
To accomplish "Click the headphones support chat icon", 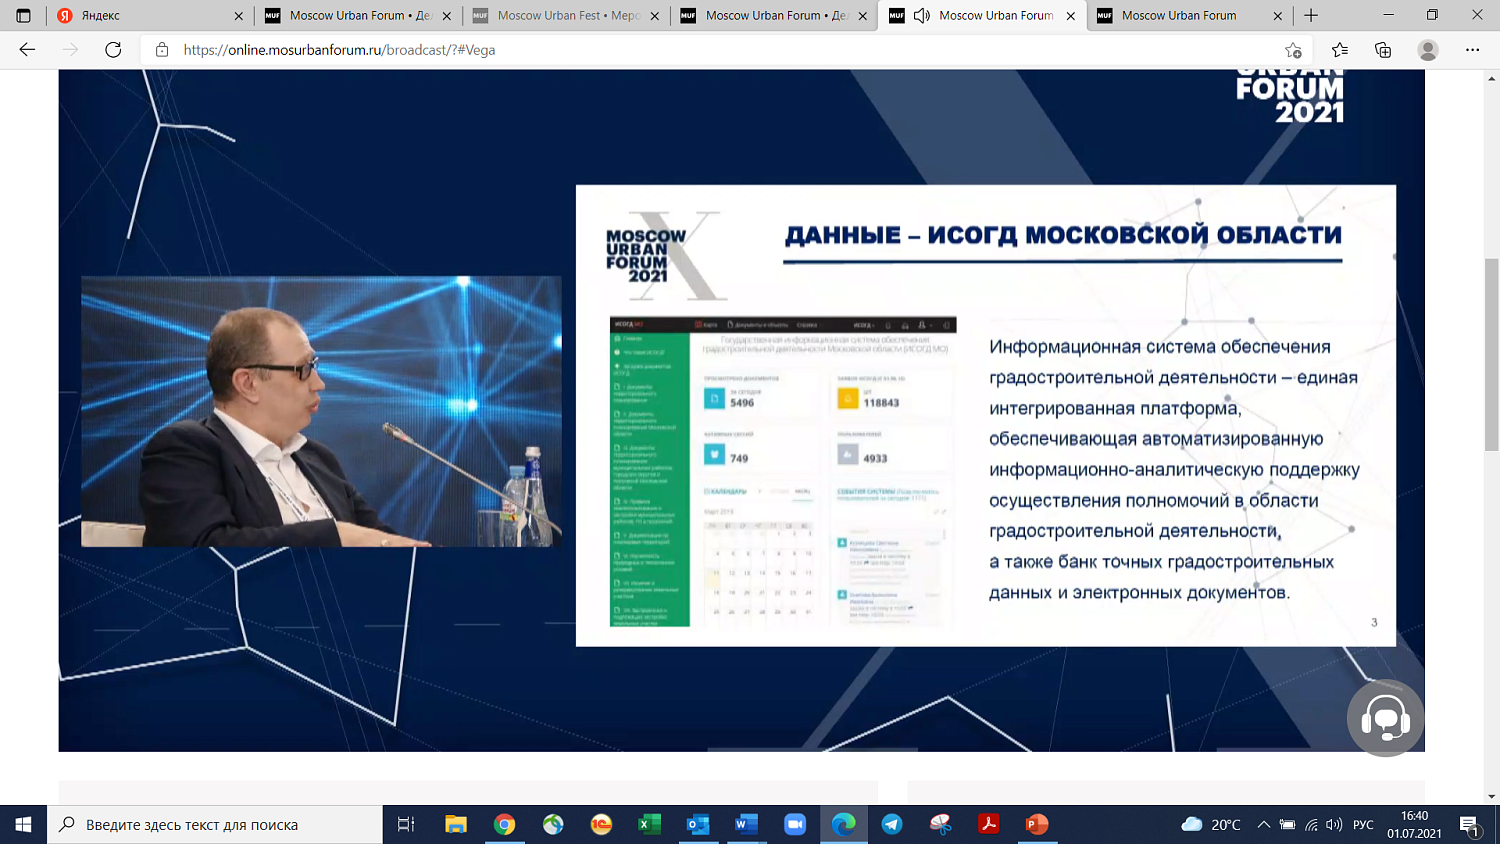I will 1386,717.
